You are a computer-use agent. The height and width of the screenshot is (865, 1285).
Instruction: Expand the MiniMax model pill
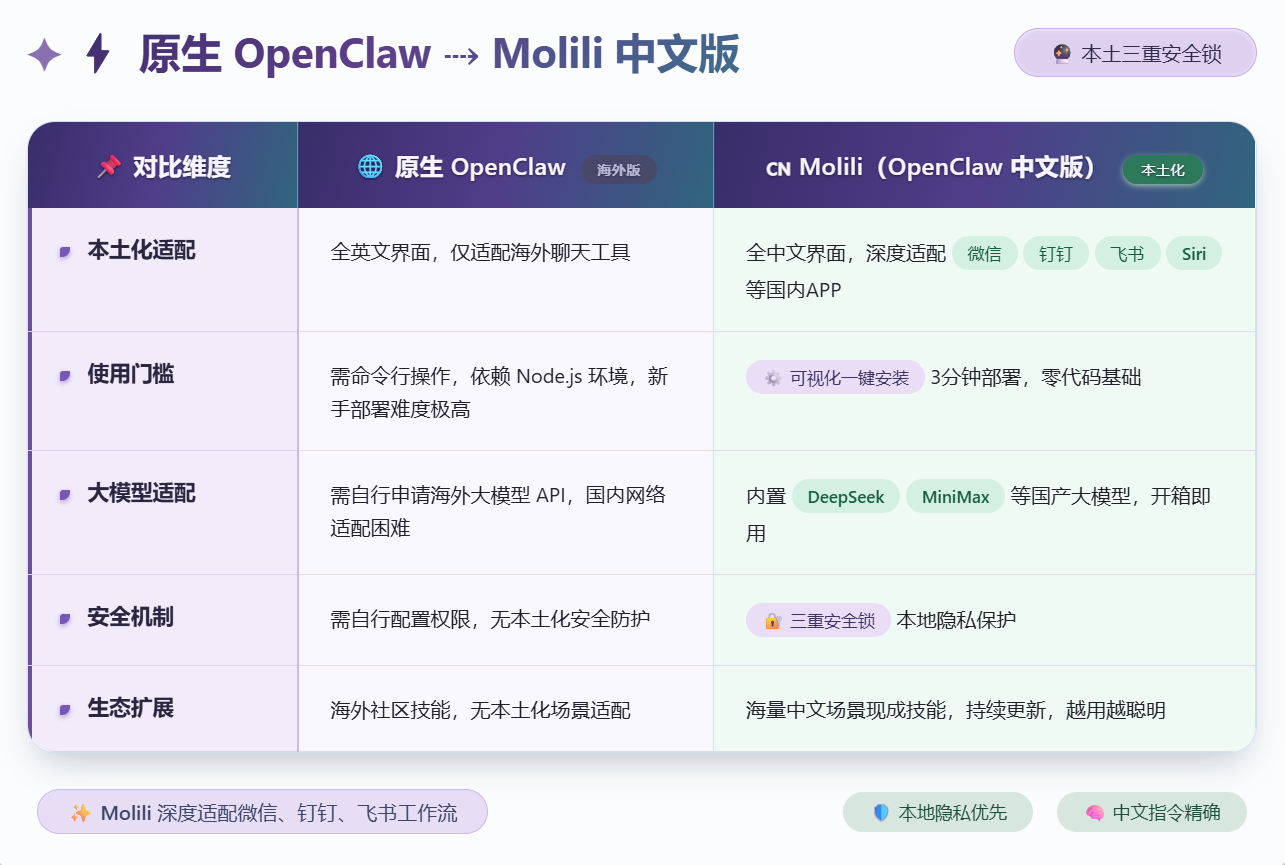955,496
